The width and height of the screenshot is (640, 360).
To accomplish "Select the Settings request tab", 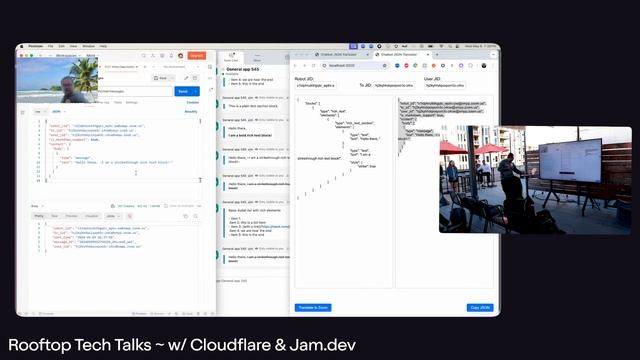I will (x=131, y=102).
